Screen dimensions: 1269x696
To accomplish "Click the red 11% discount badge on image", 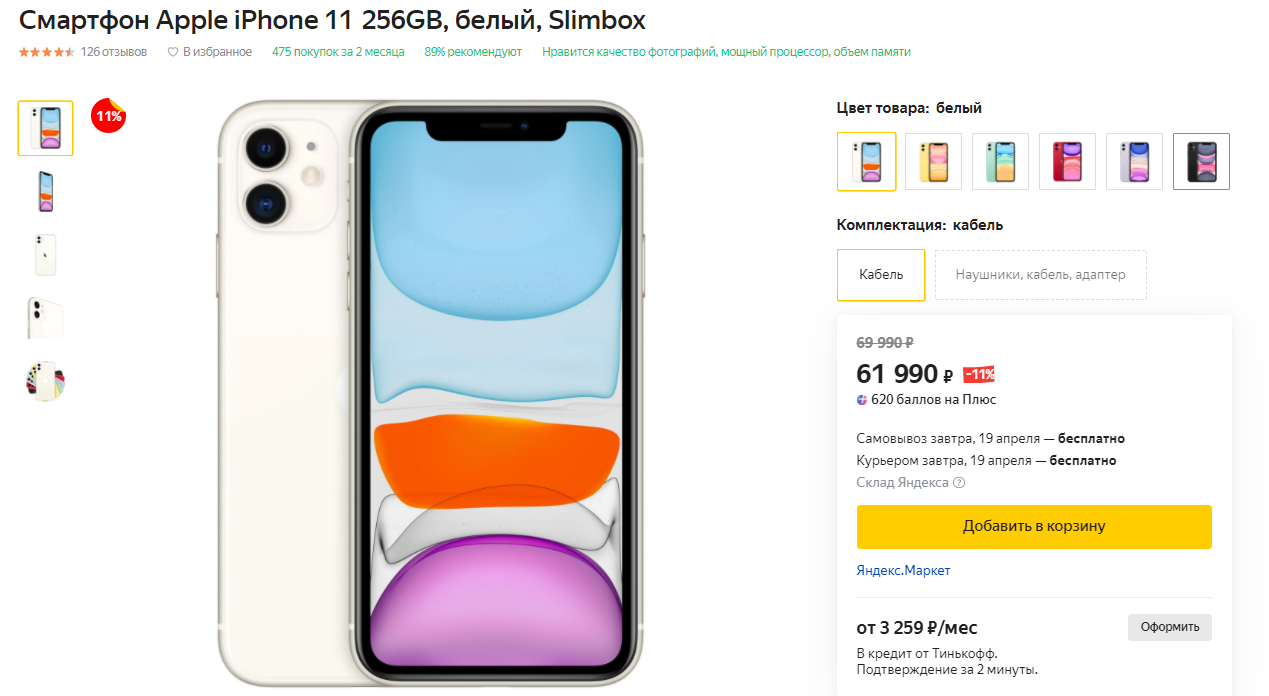I will (x=108, y=116).
